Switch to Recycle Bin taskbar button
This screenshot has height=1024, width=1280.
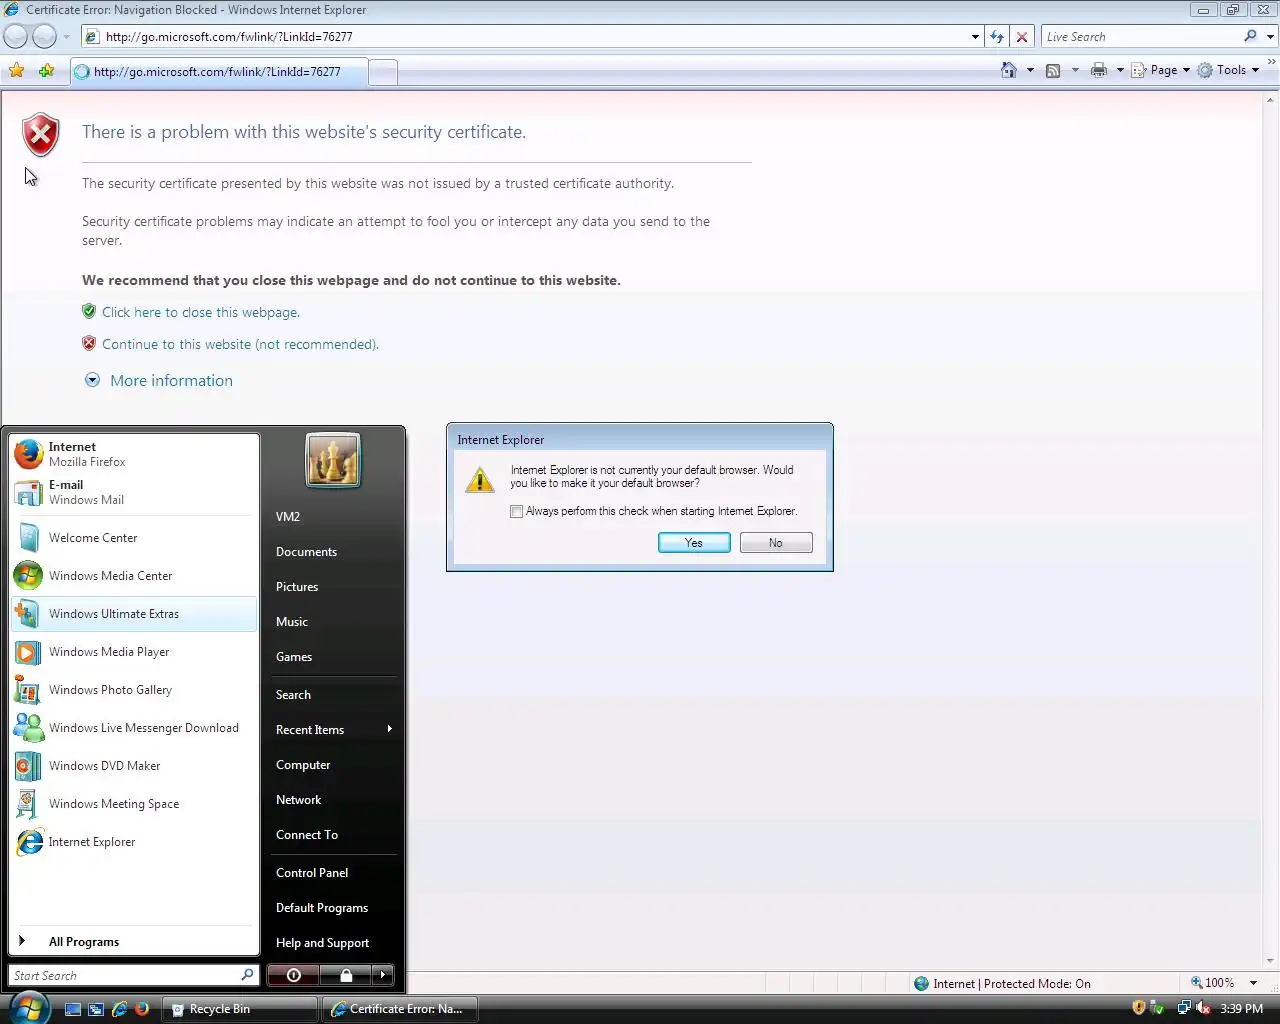pyautogui.click(x=240, y=1009)
